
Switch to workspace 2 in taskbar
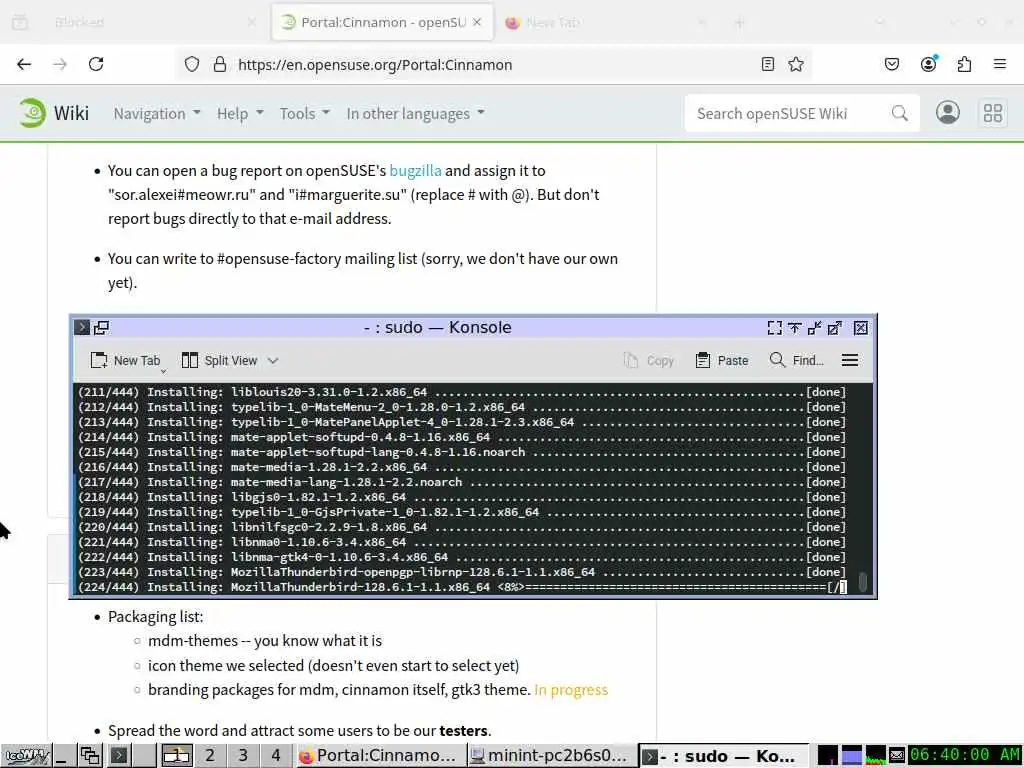tap(210, 756)
